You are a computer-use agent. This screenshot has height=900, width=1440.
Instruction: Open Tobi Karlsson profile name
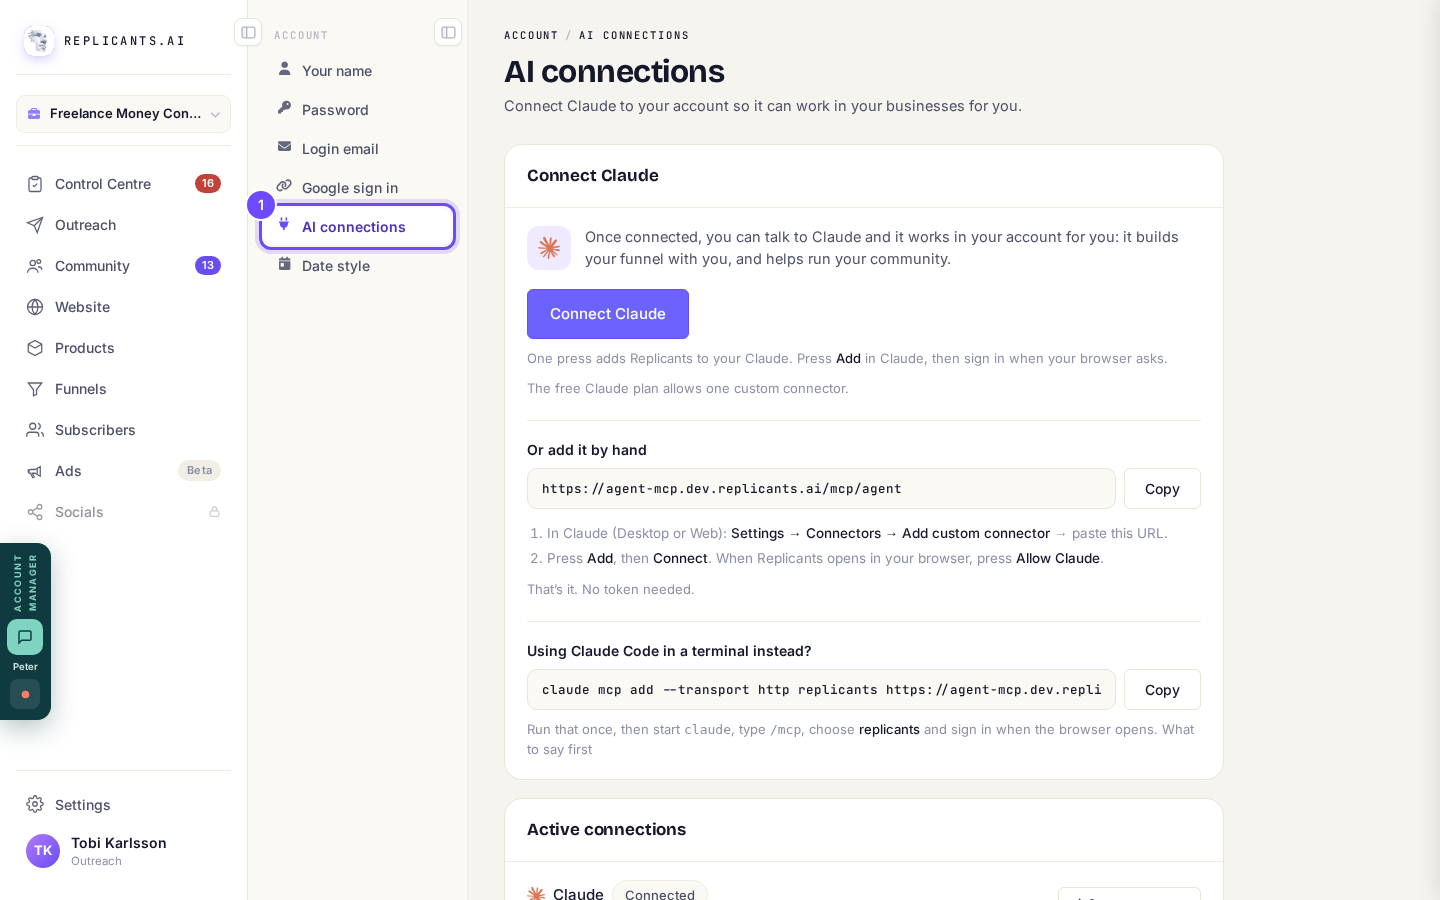(119, 843)
